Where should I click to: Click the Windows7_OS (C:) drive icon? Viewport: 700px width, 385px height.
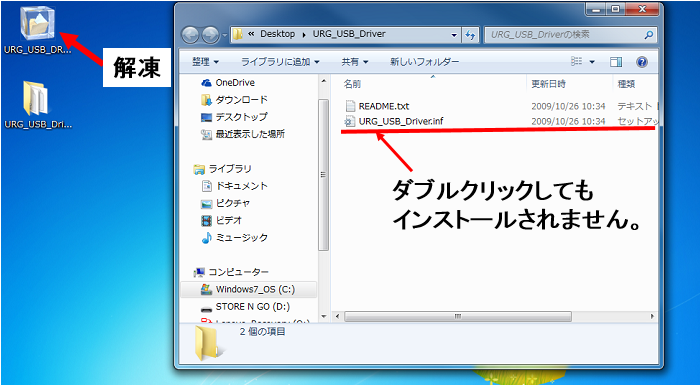coord(206,289)
